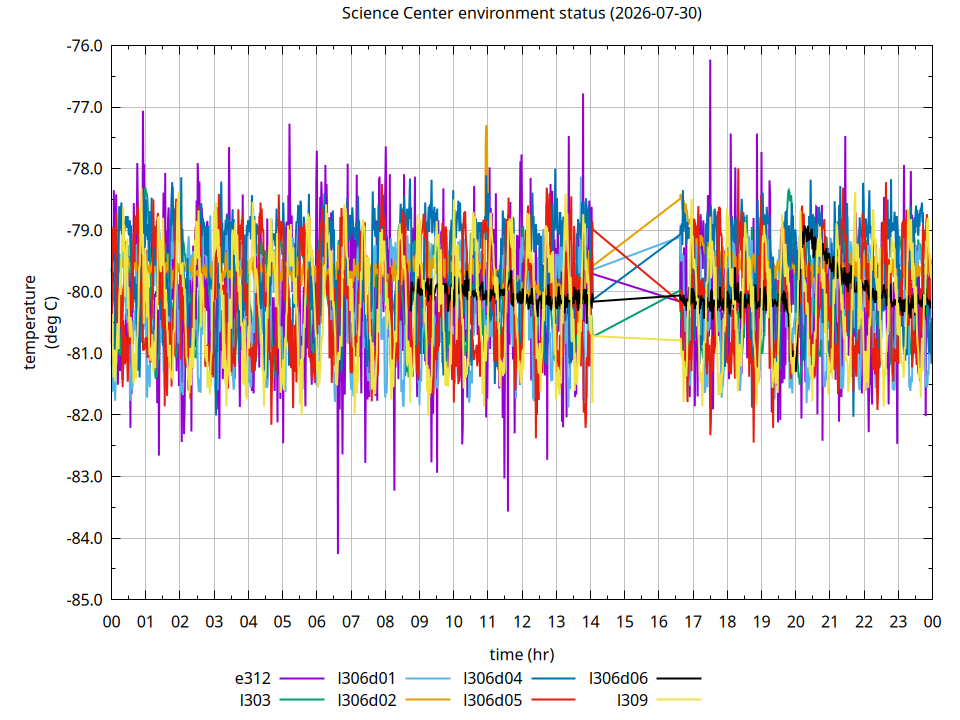Select the l309 legend label
Viewport: 960px width, 720px height.
pos(632,700)
